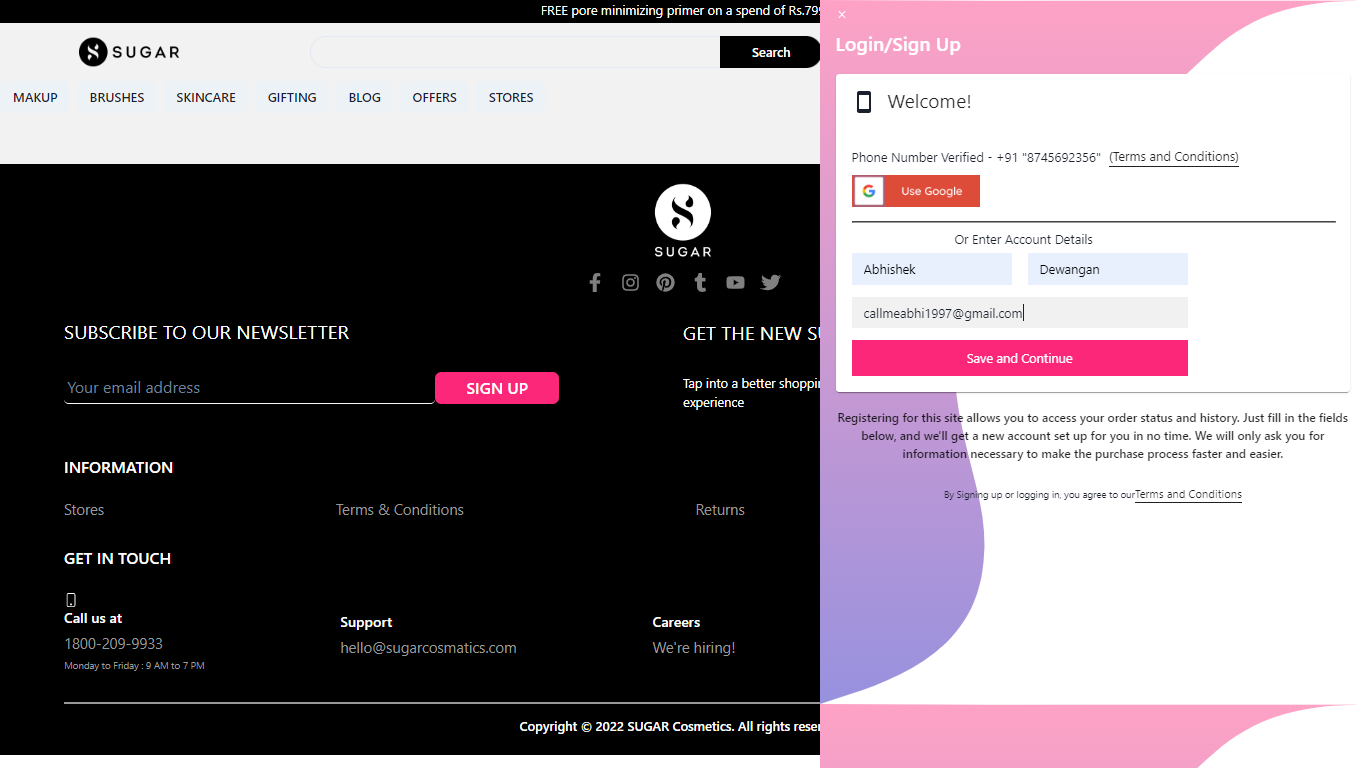Click phone number 1800-209-9933

pos(113,644)
